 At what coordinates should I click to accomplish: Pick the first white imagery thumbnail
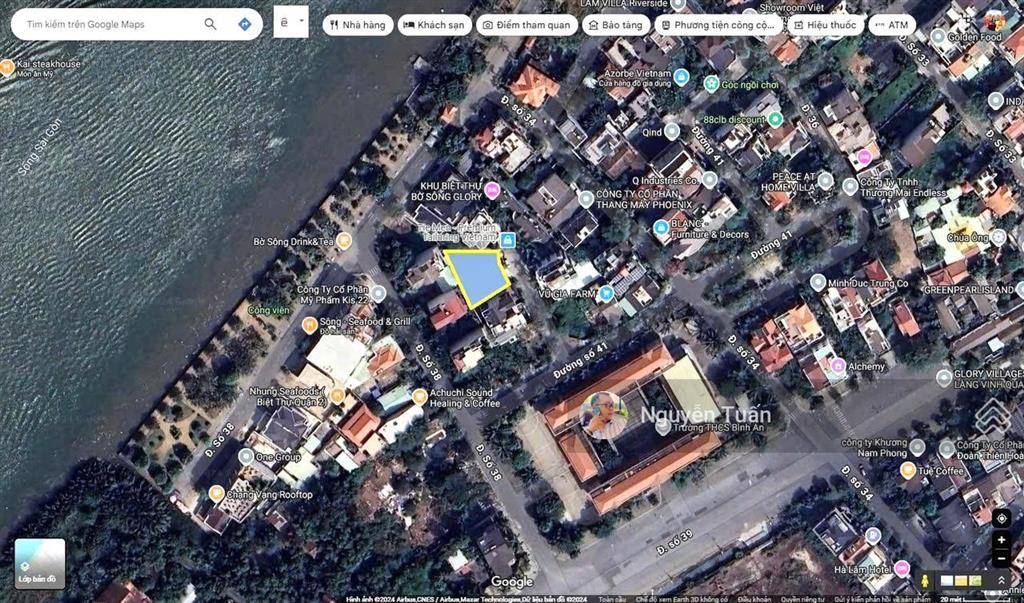tap(947, 580)
